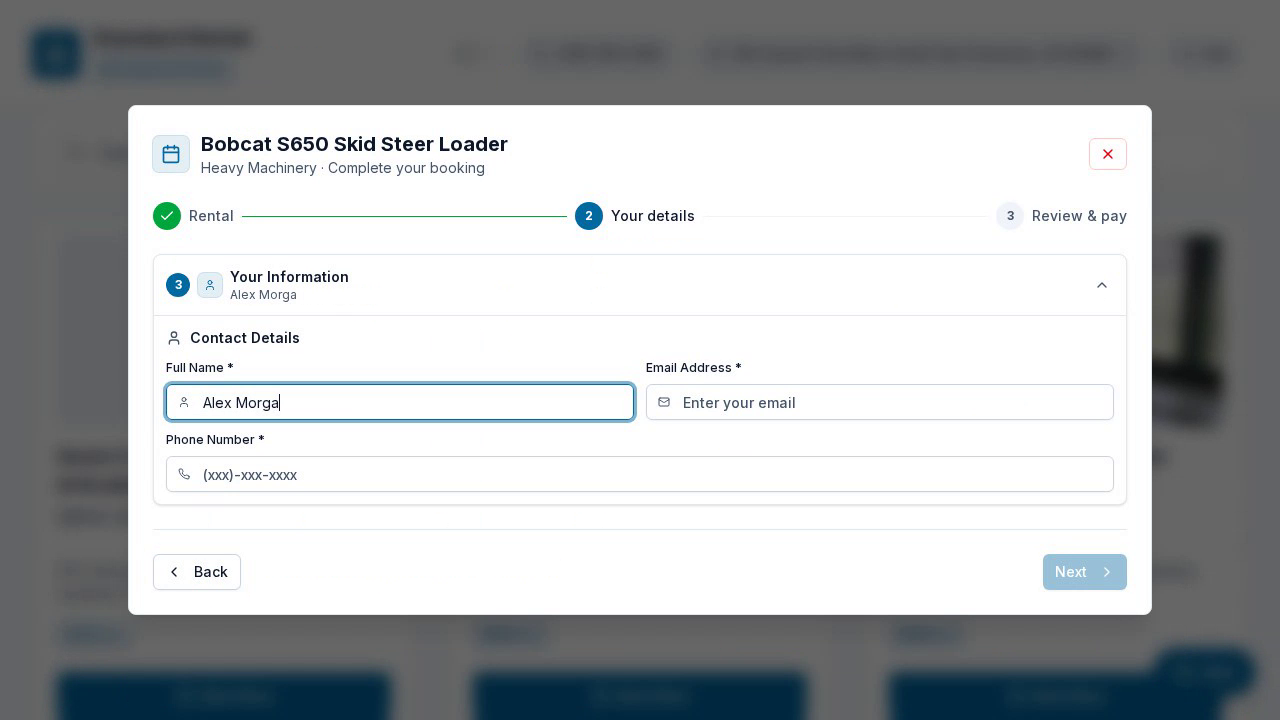Click the calendar icon beside Bobcat S650 title
The height and width of the screenshot is (720, 1280).
point(171,154)
